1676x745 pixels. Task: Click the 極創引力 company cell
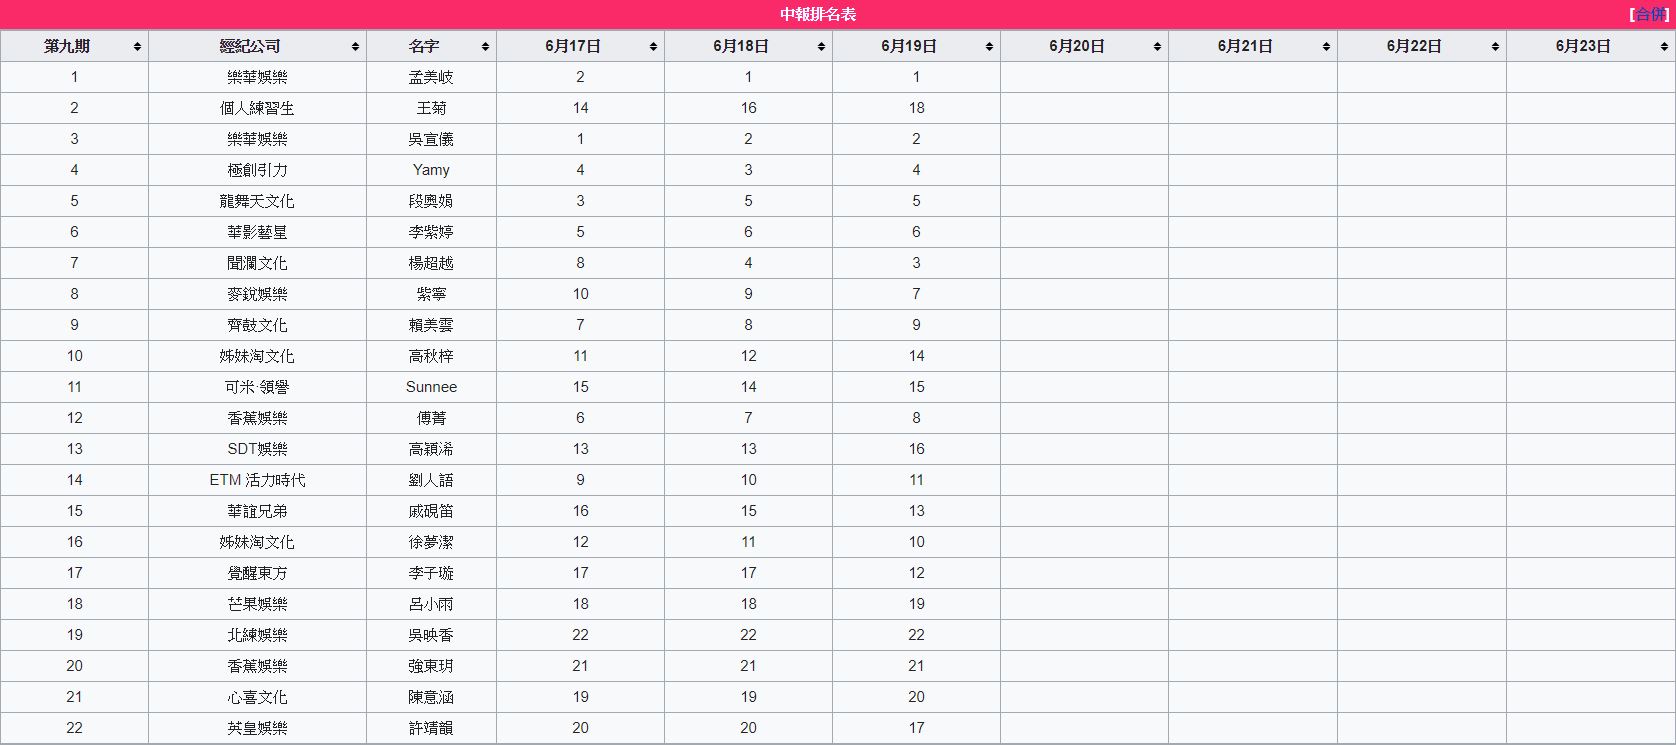257,170
